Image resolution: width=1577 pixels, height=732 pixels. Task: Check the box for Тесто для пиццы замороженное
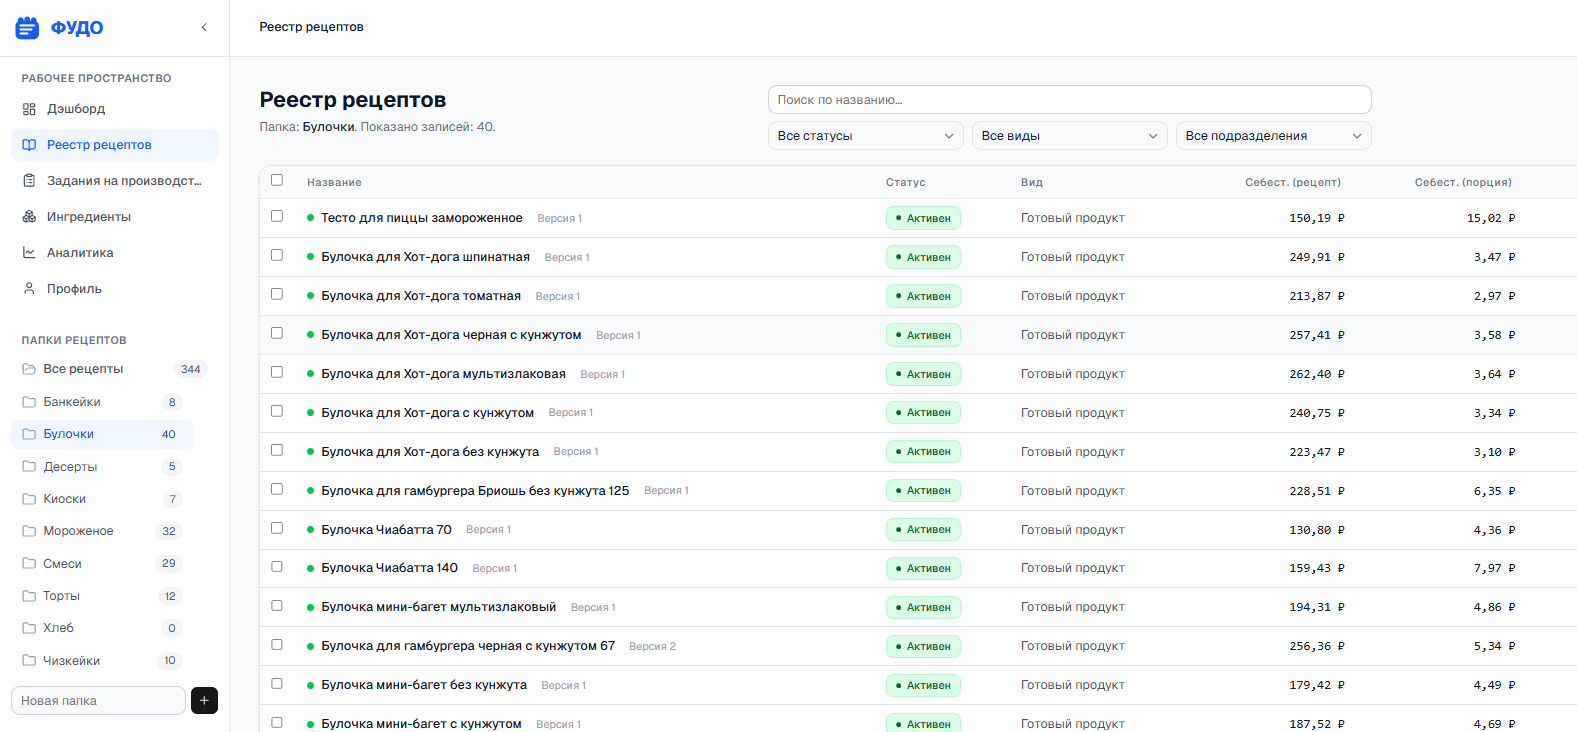[277, 217]
